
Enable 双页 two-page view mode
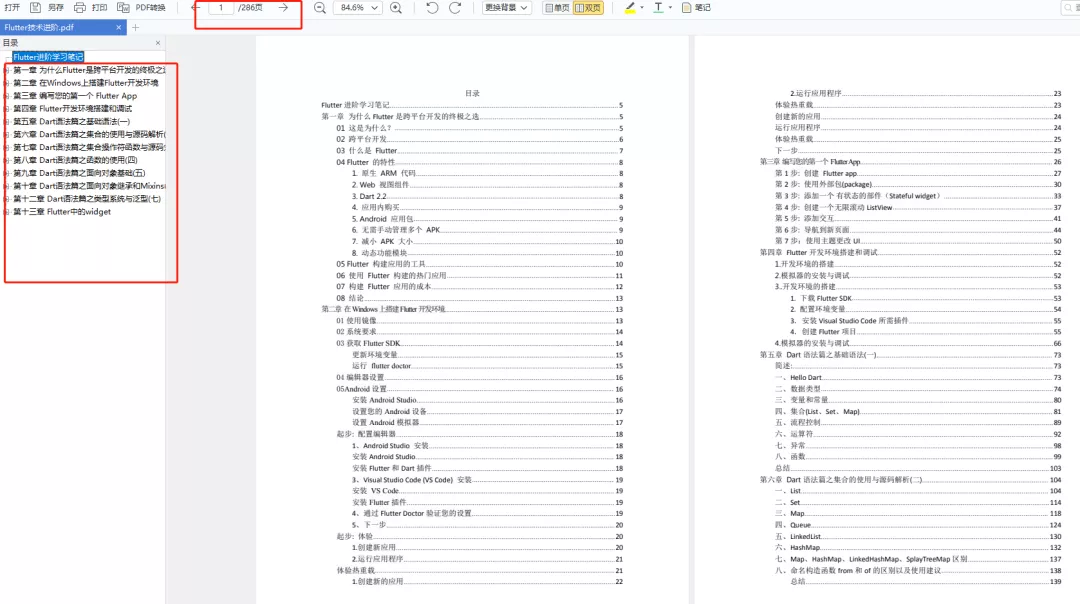click(586, 9)
